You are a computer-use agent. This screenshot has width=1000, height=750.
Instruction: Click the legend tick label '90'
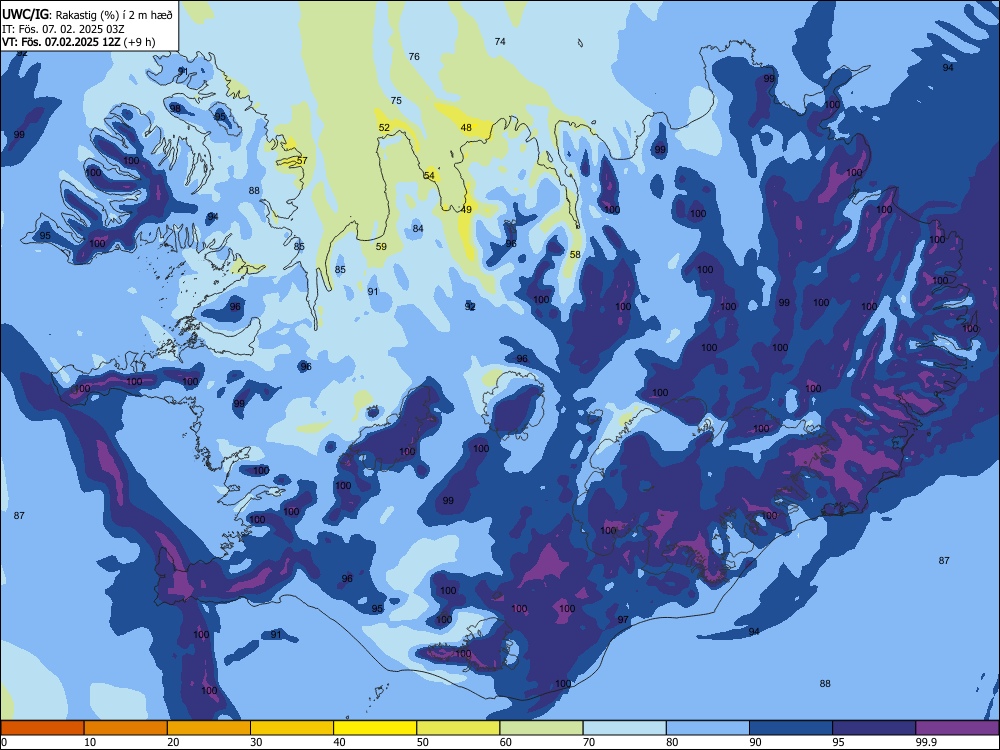755,742
